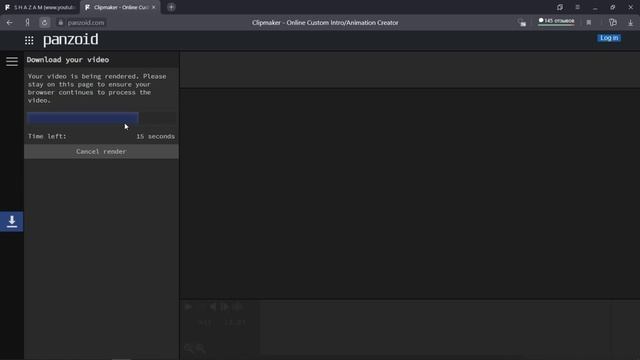Screen dimensions: 640x360
Task: Select the Download icon in the left sidebar
Action: tap(11, 221)
